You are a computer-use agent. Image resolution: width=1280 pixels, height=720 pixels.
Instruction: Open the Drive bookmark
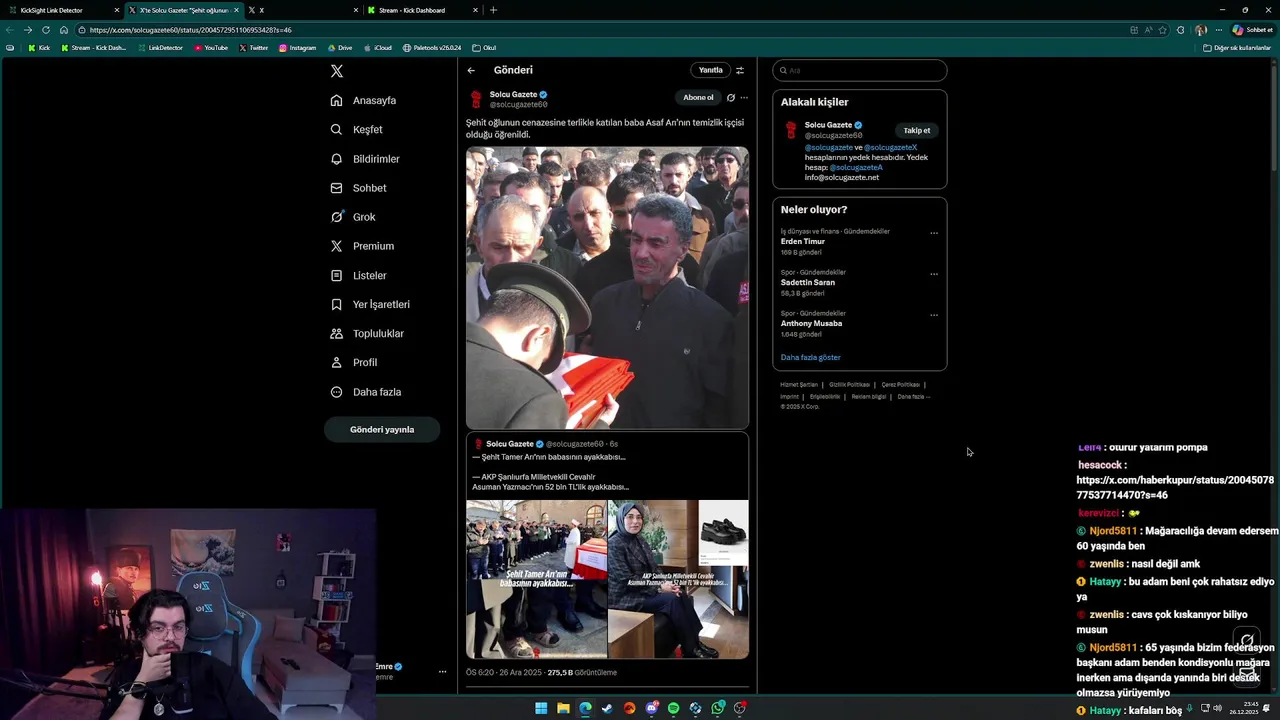340,48
